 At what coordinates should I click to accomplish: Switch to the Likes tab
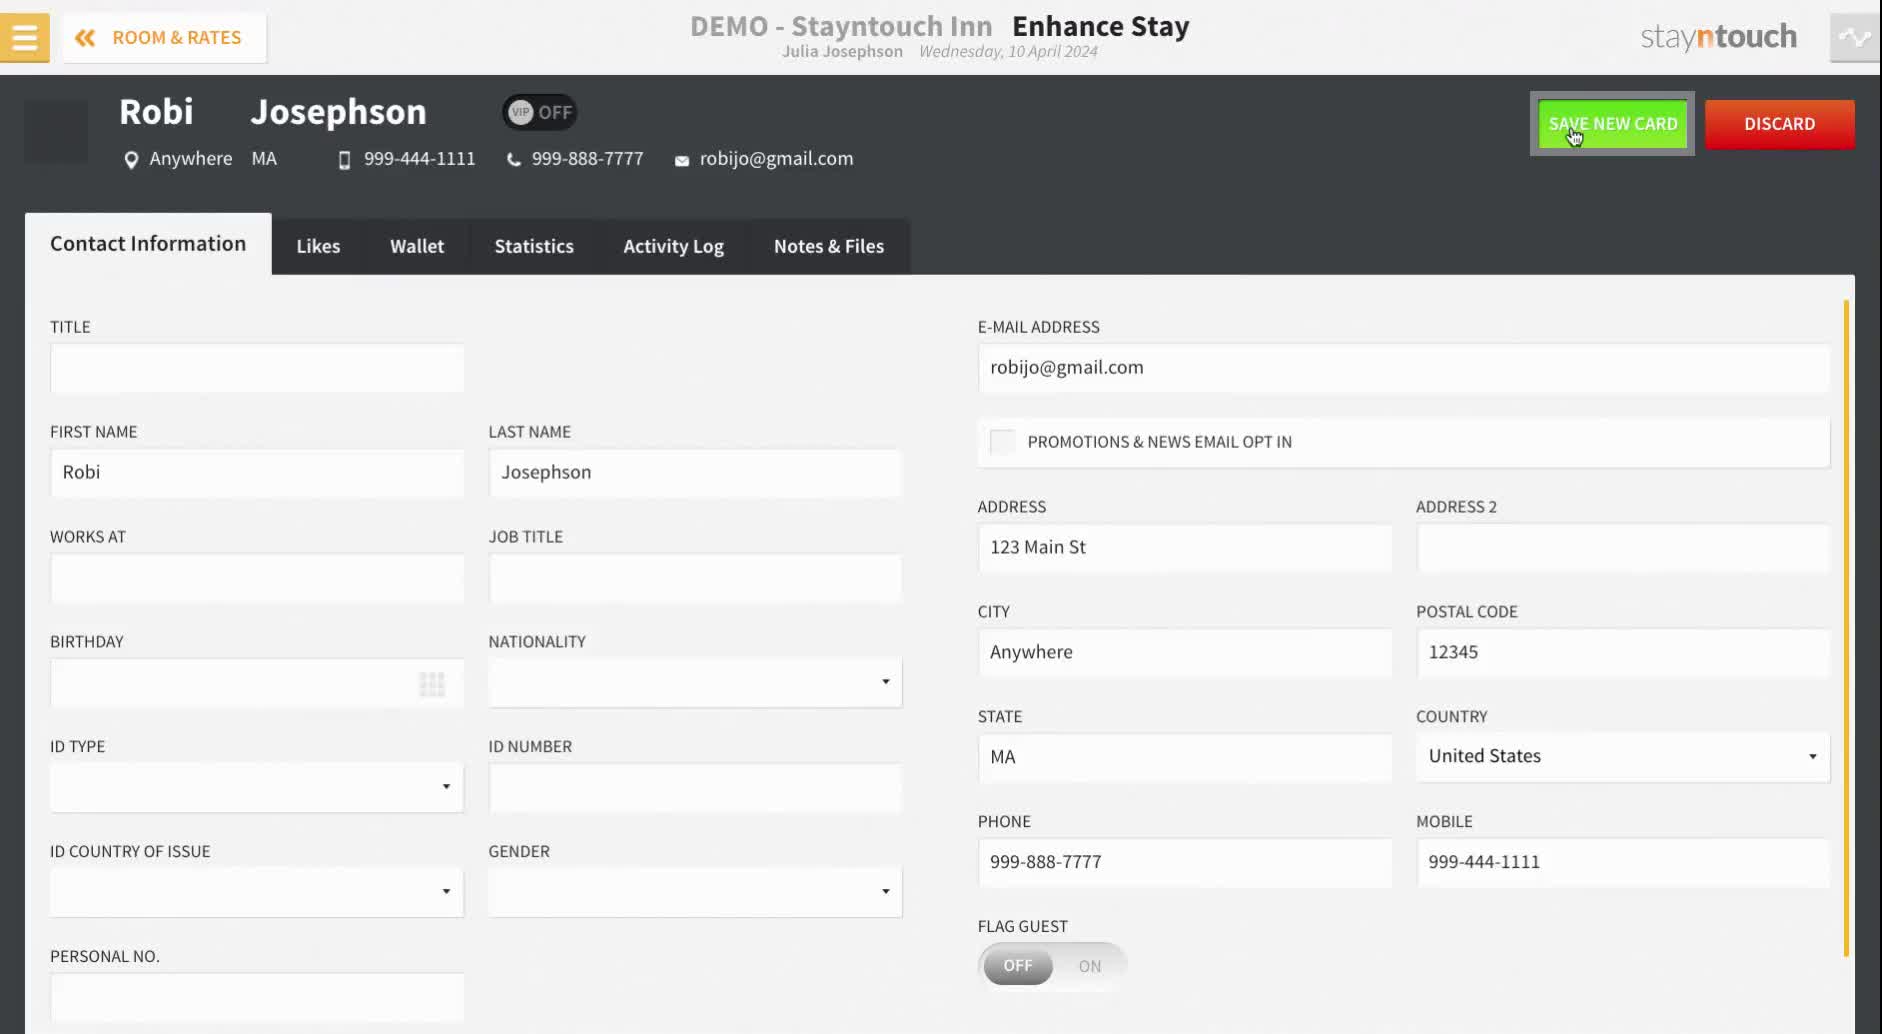318,246
